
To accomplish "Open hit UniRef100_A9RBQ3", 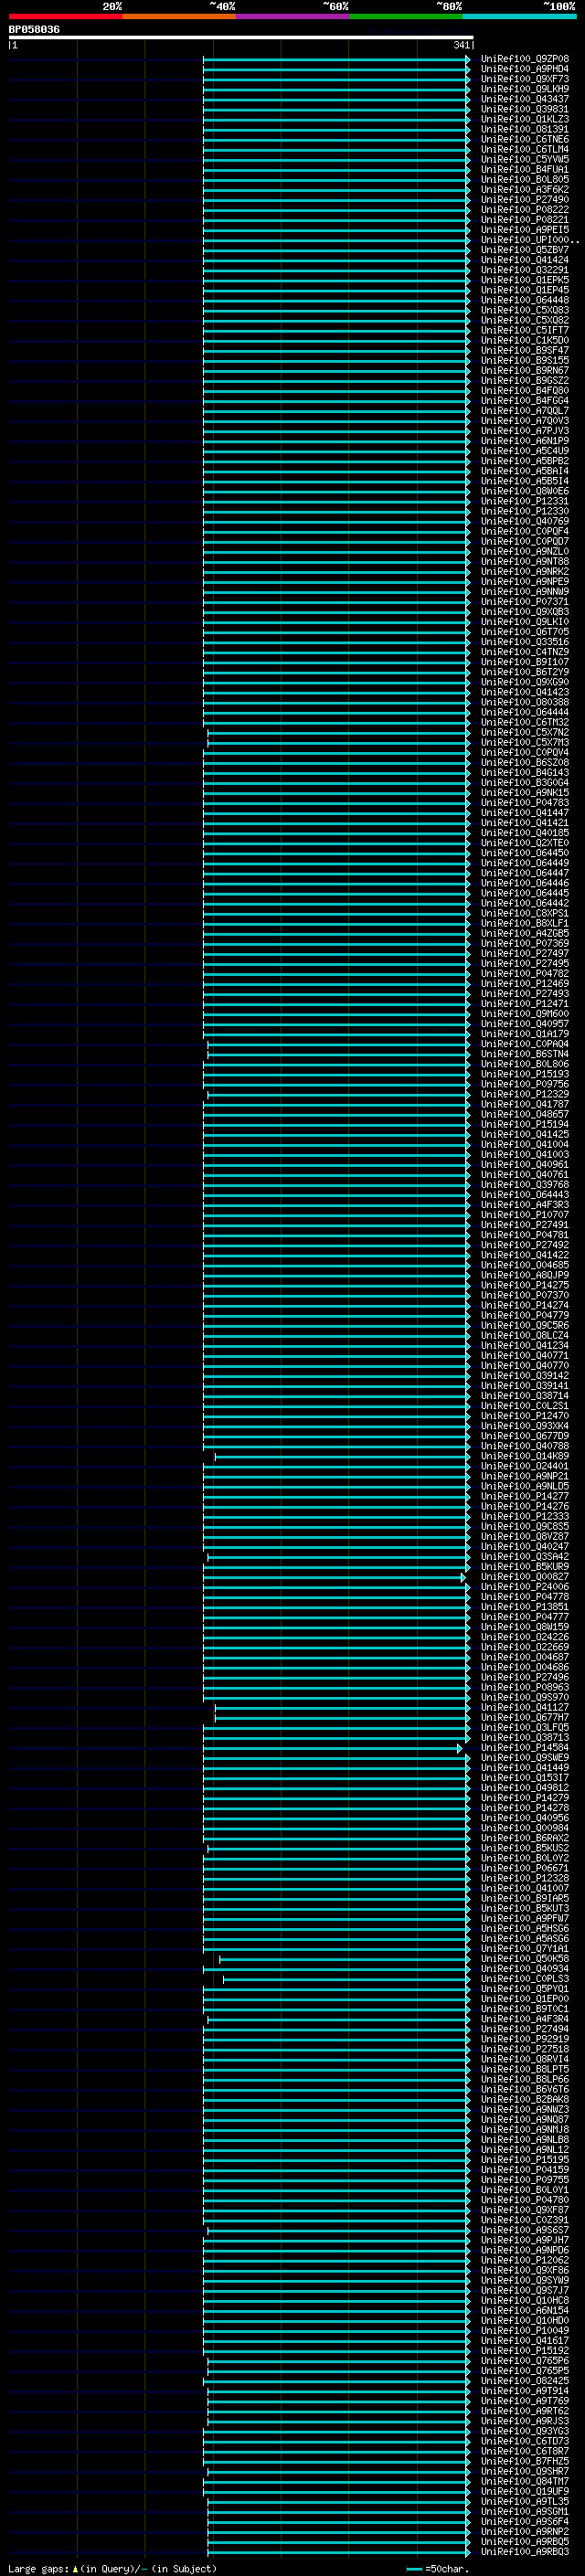I will tap(524, 2551).
